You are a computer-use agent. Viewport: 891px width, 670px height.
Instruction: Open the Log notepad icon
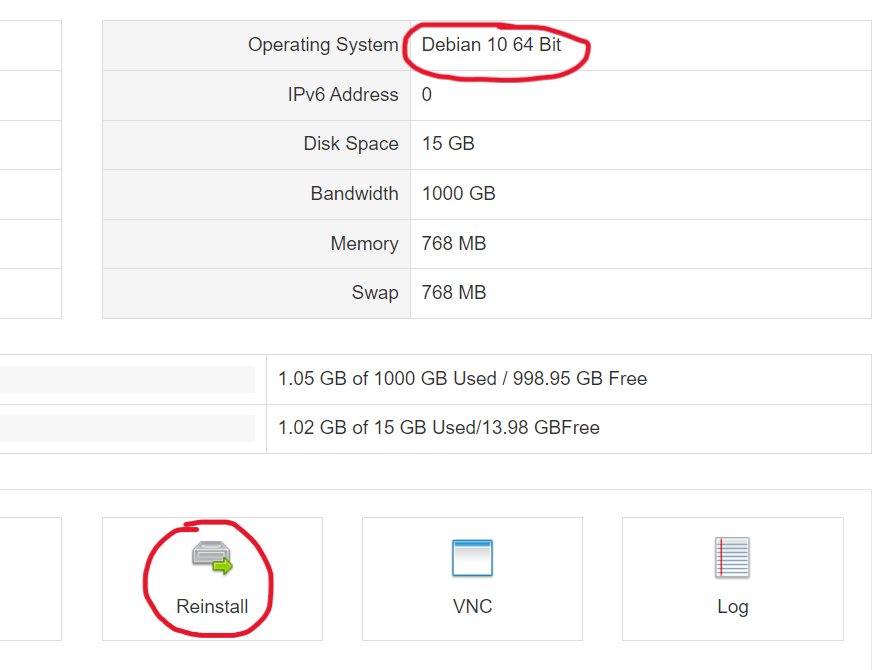pos(732,558)
